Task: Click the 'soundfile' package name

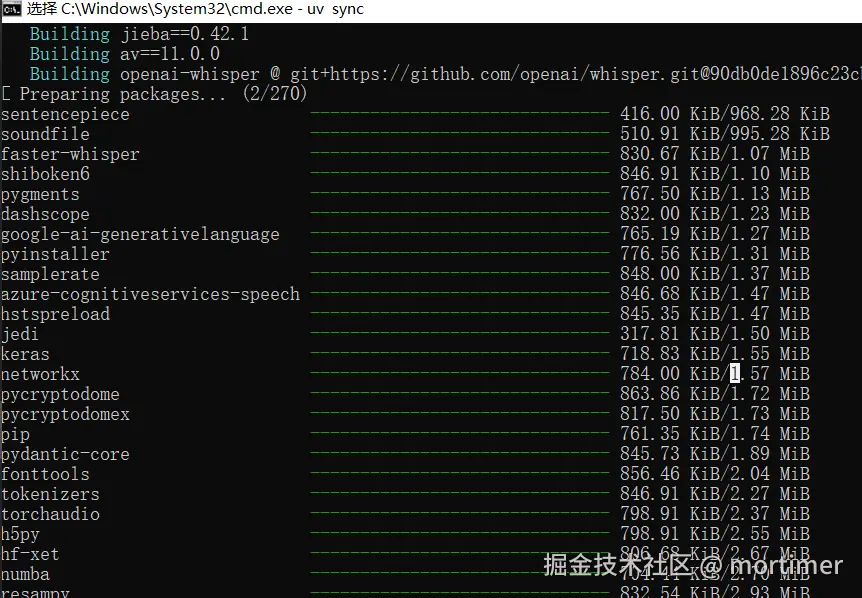Action: (45, 134)
